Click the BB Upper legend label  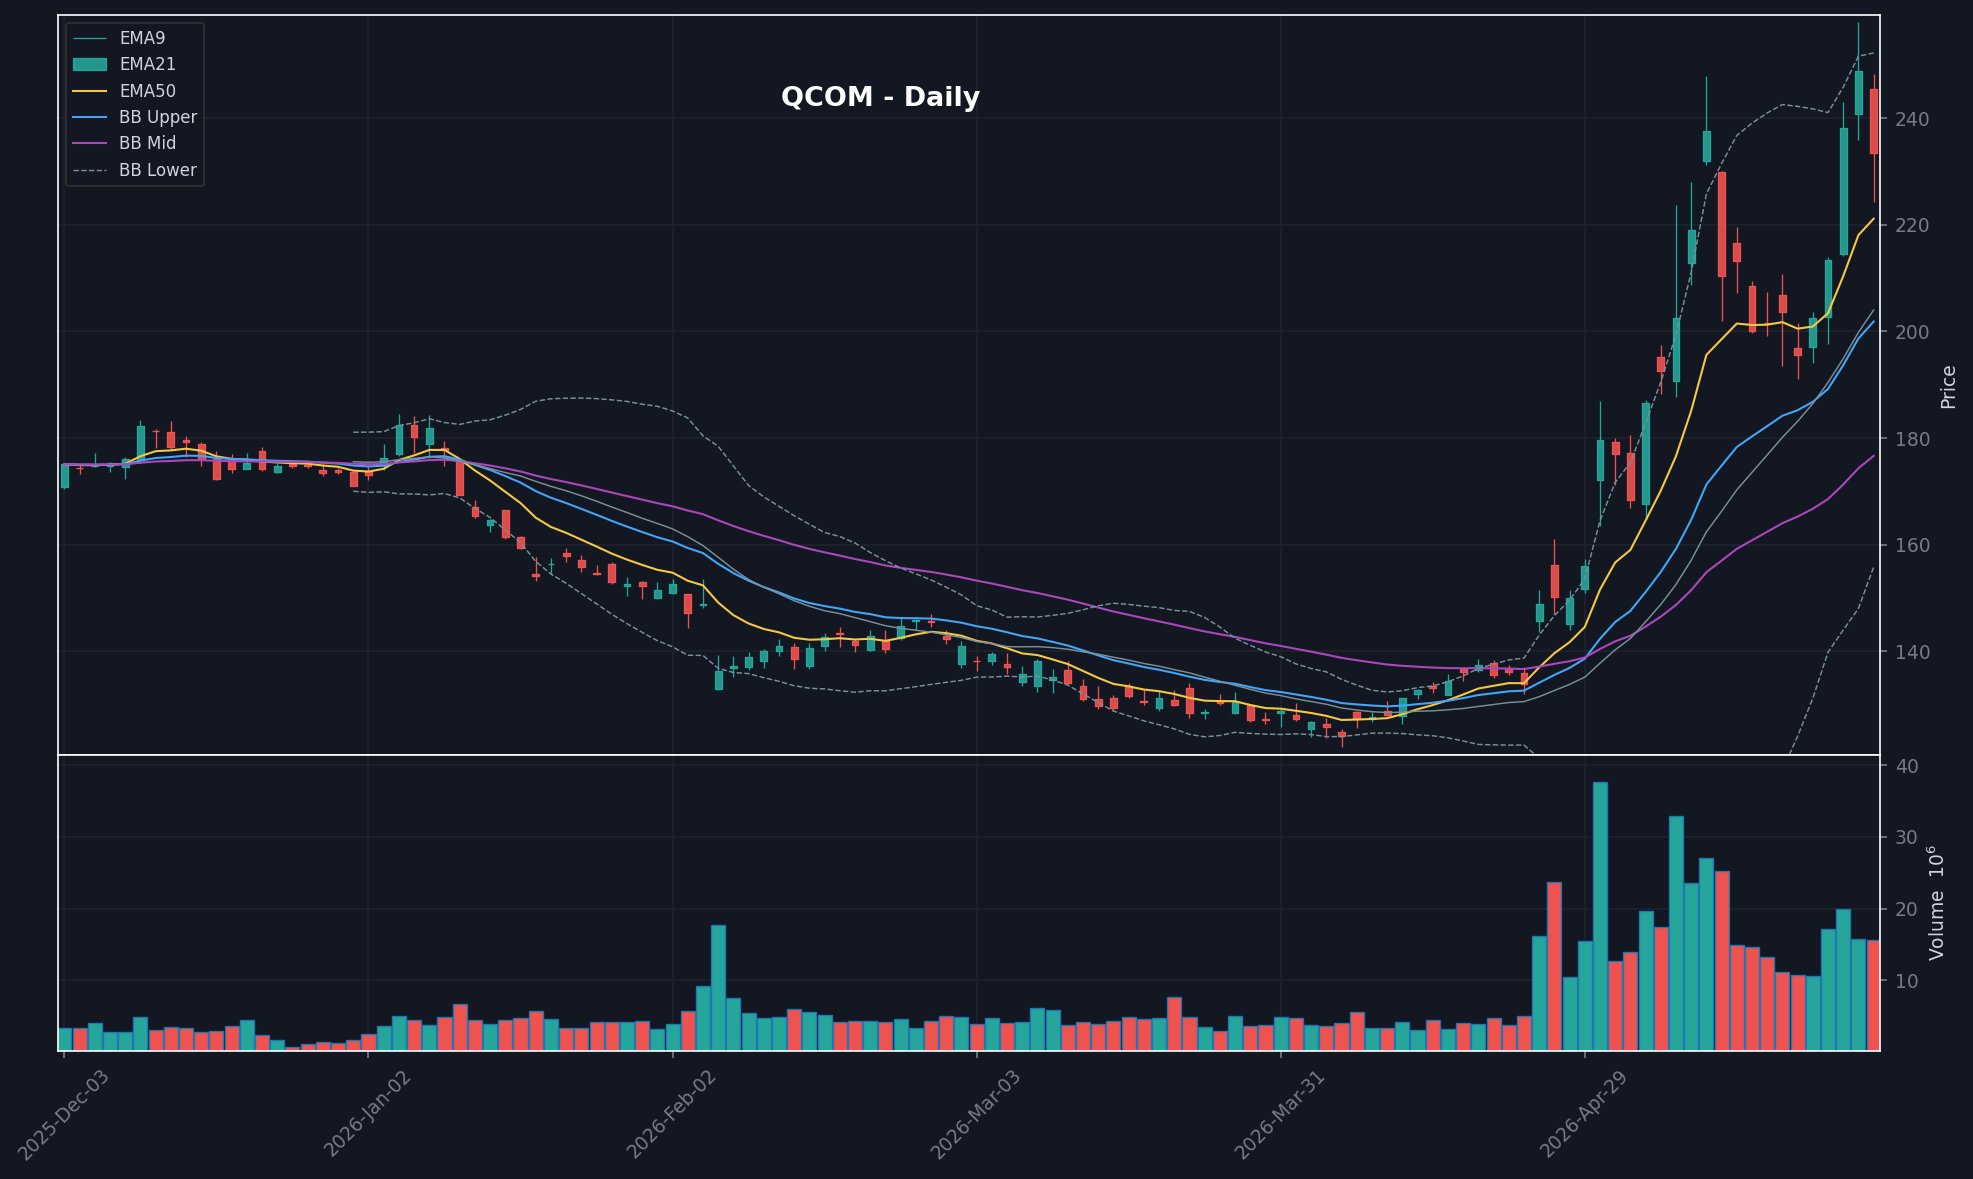click(x=158, y=117)
